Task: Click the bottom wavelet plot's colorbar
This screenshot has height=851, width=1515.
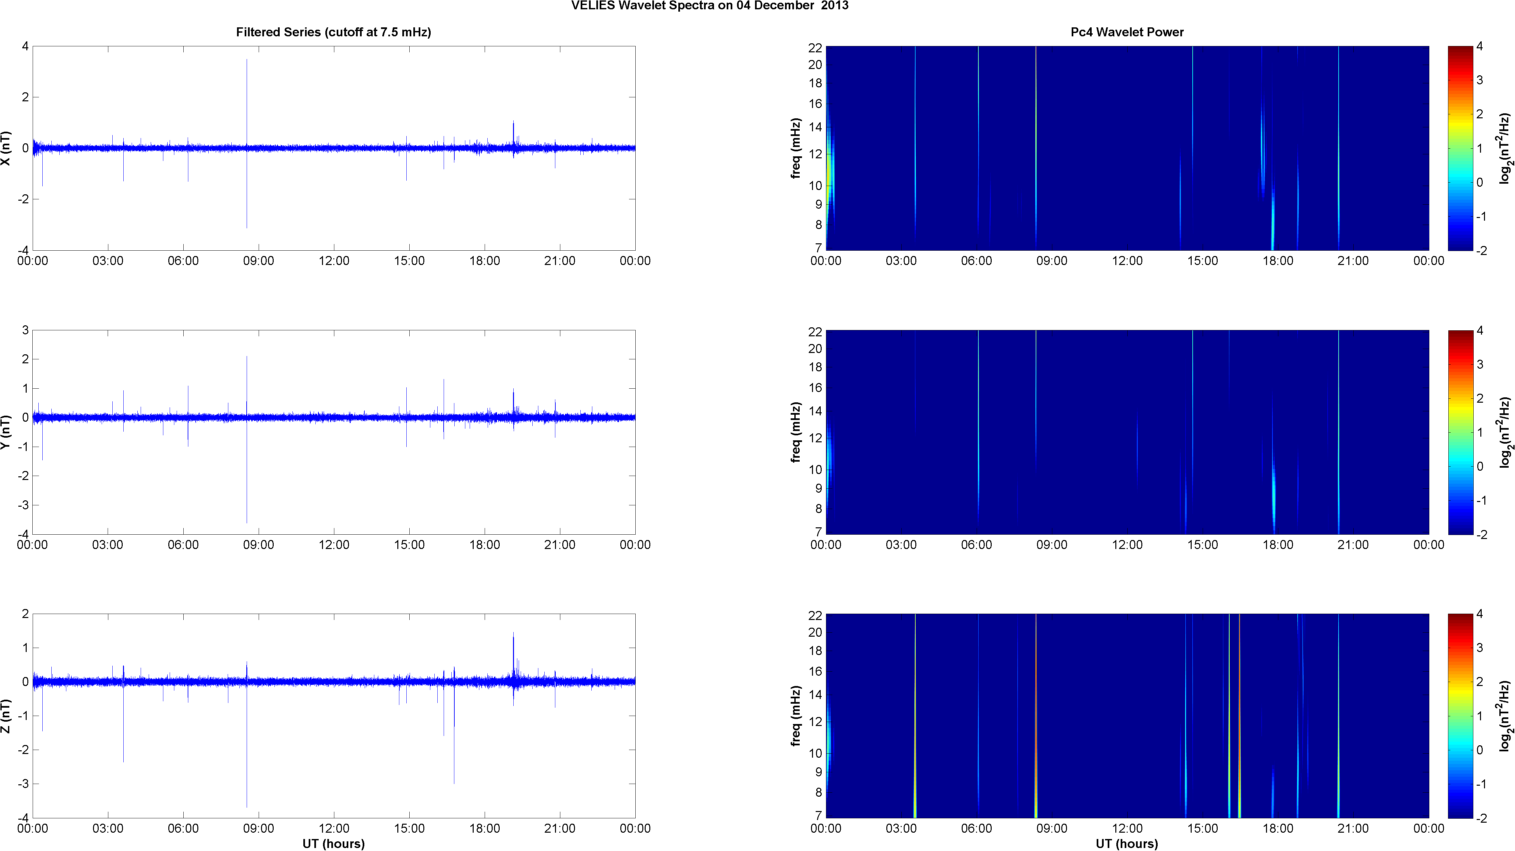Action: (x=1460, y=716)
